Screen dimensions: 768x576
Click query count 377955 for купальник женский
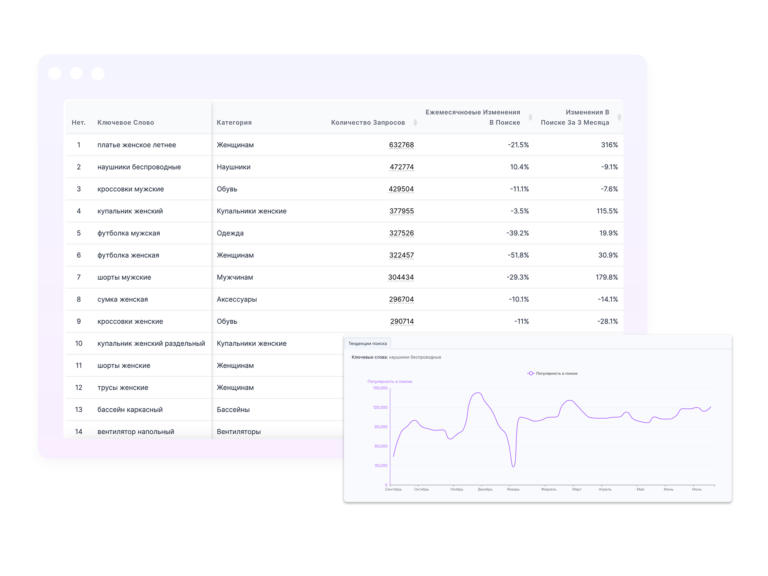tap(401, 211)
